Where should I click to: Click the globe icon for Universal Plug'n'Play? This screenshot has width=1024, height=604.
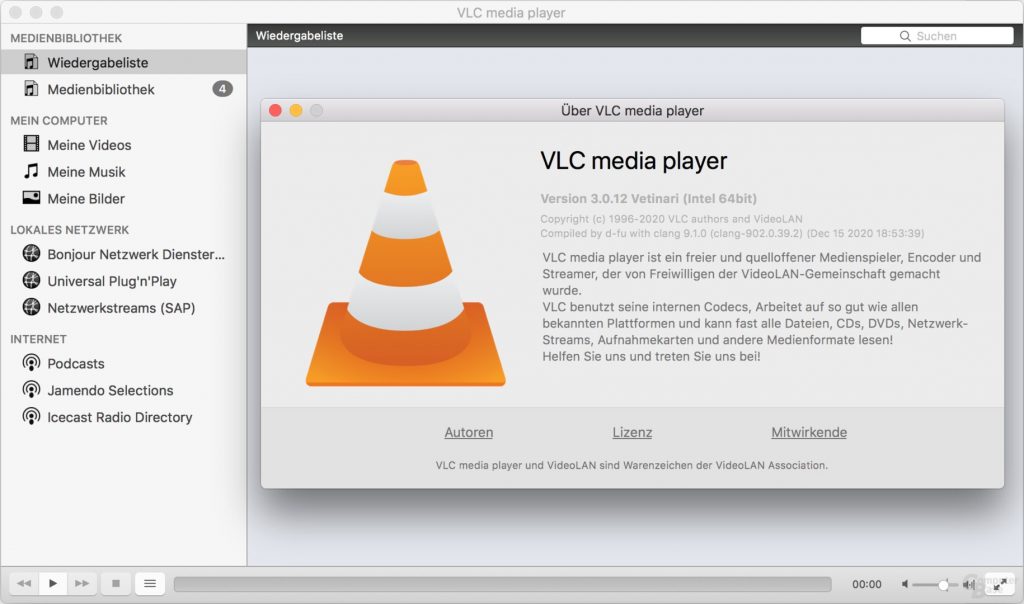click(x=31, y=280)
